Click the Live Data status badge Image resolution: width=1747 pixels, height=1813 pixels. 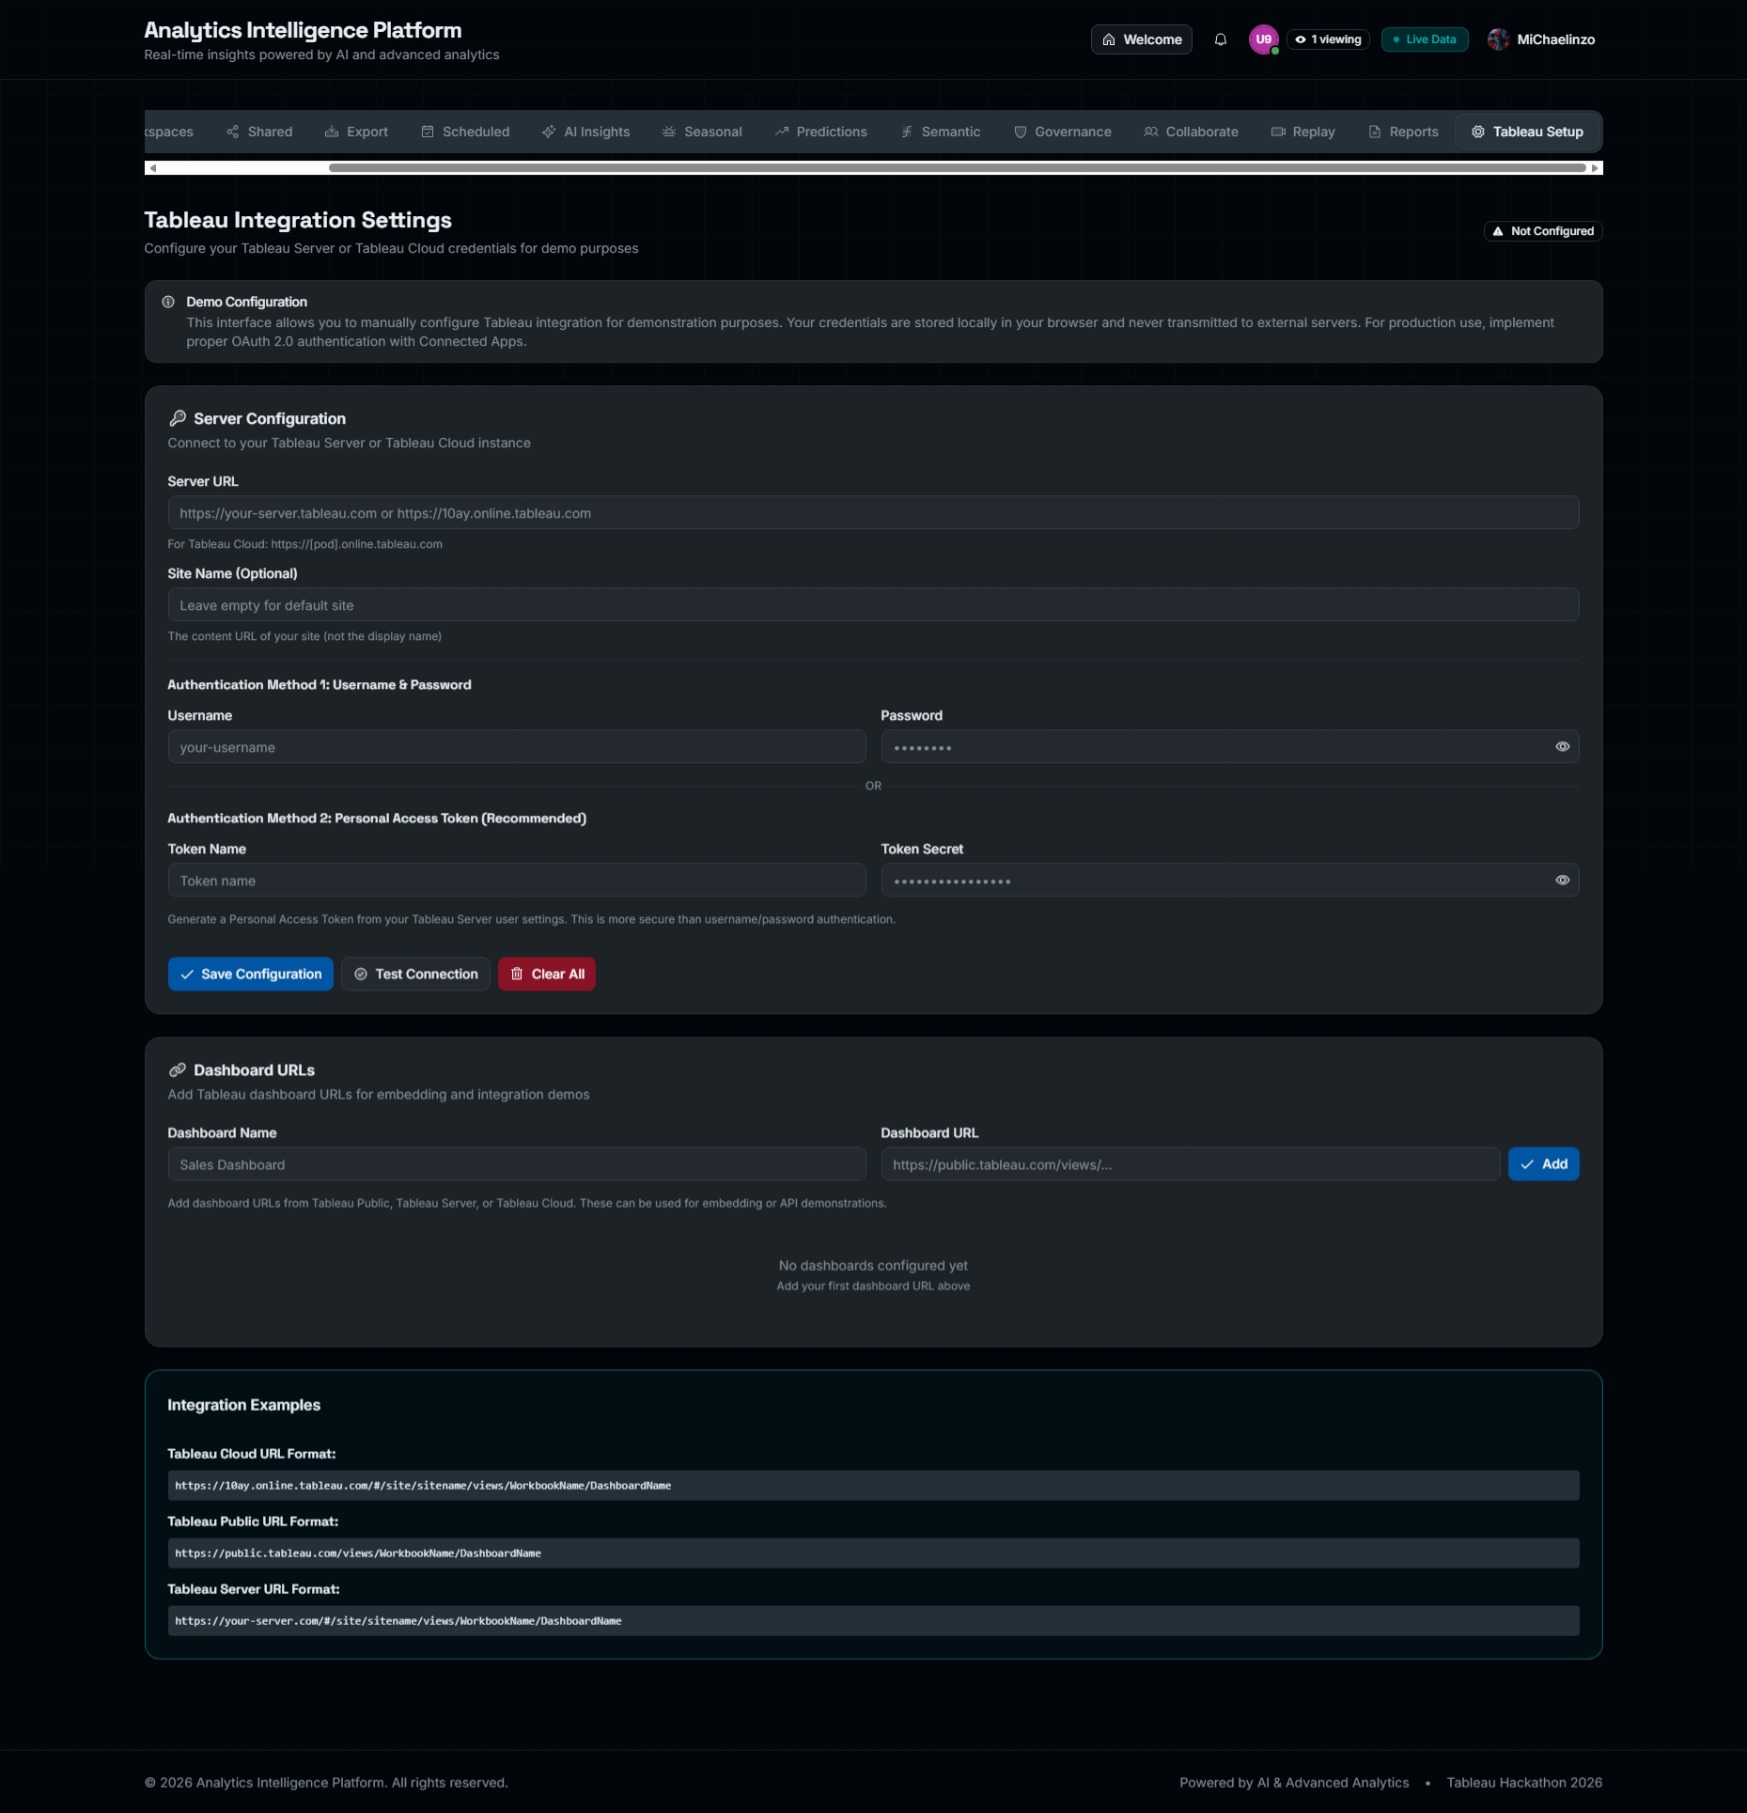(1424, 40)
